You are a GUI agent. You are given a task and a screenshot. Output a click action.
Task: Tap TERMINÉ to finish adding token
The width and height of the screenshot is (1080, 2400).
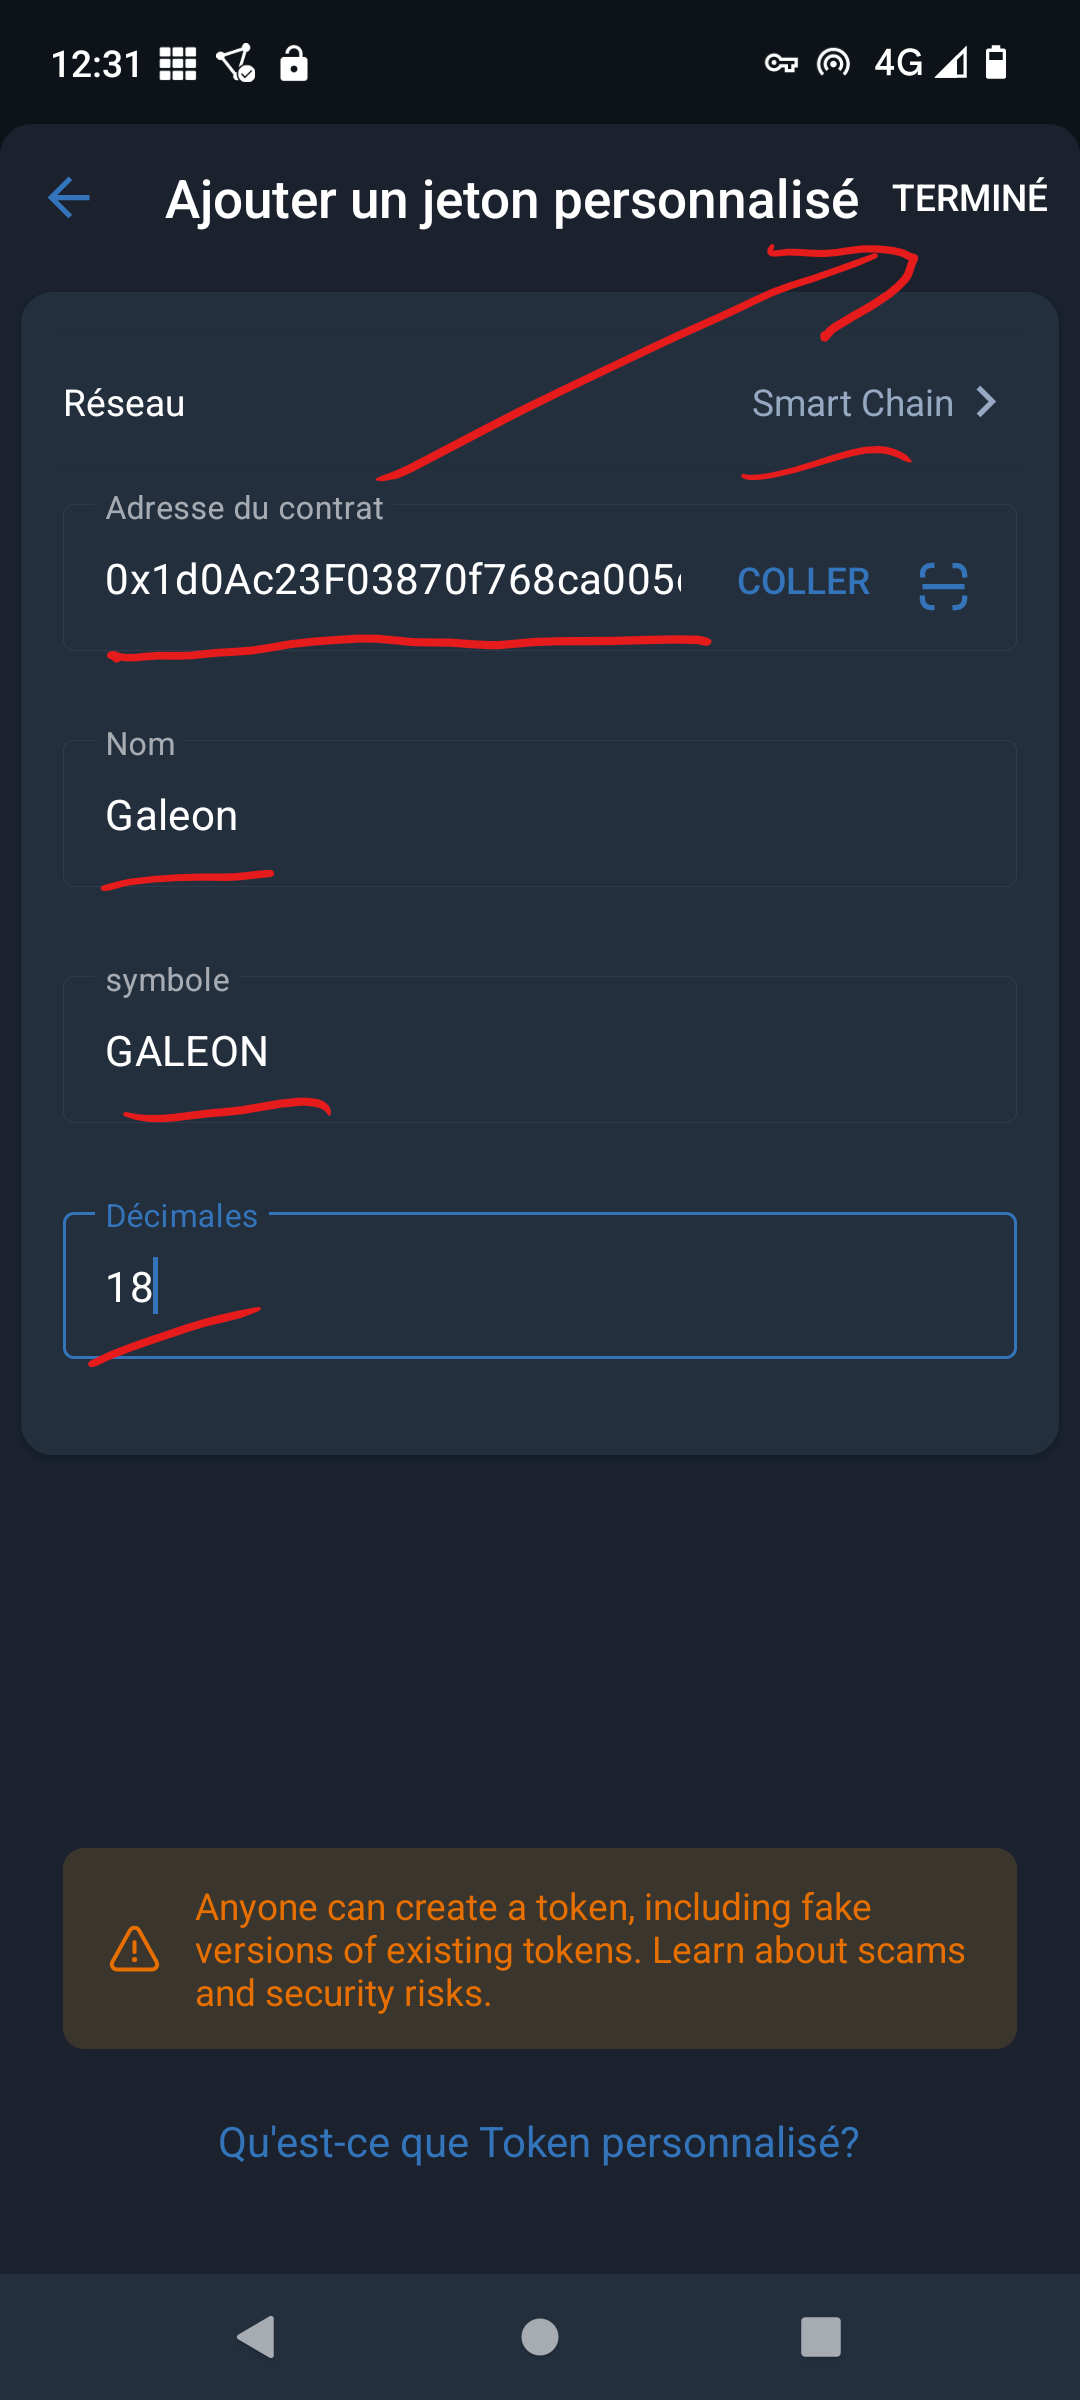click(970, 198)
